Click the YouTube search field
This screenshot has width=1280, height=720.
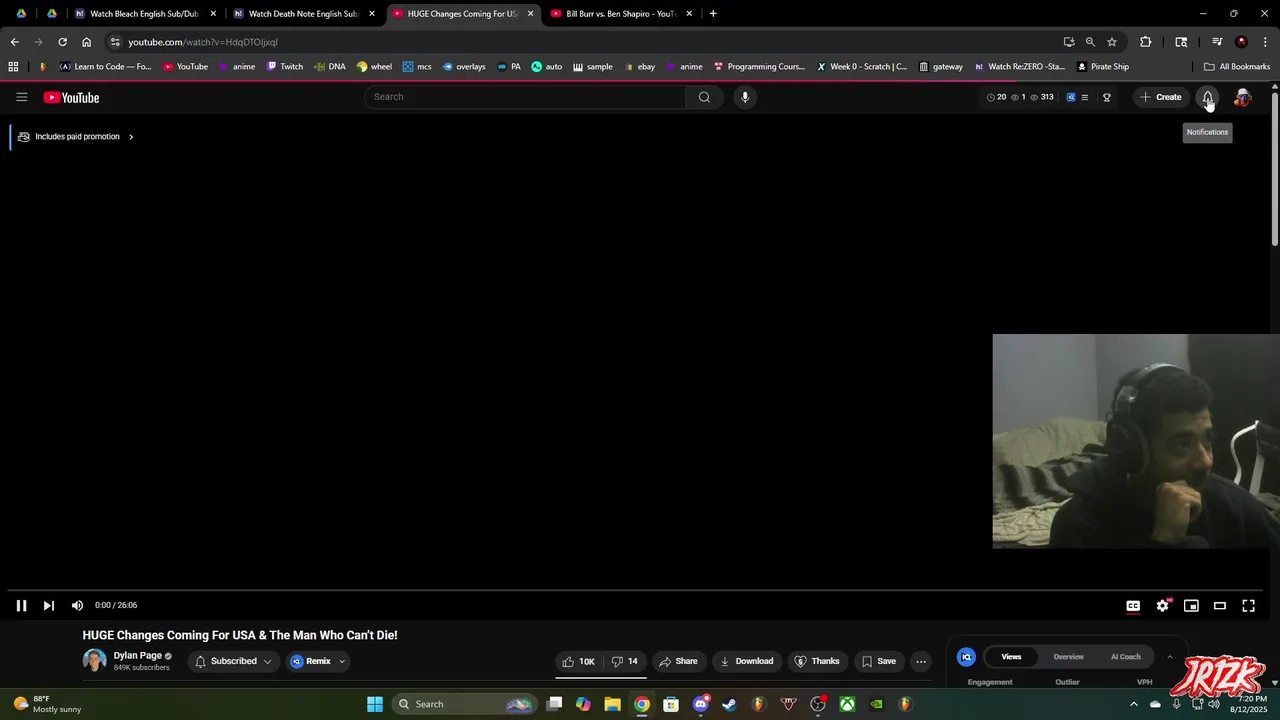(525, 97)
